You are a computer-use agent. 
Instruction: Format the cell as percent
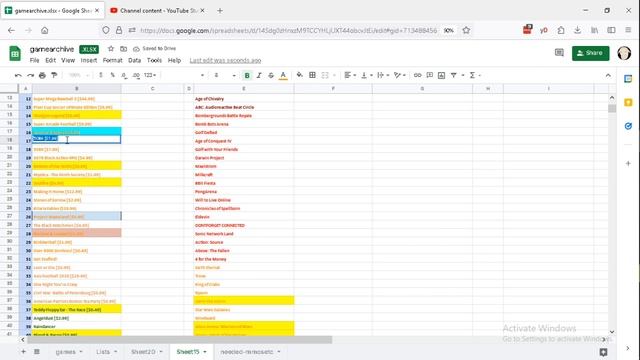[x=112, y=76]
